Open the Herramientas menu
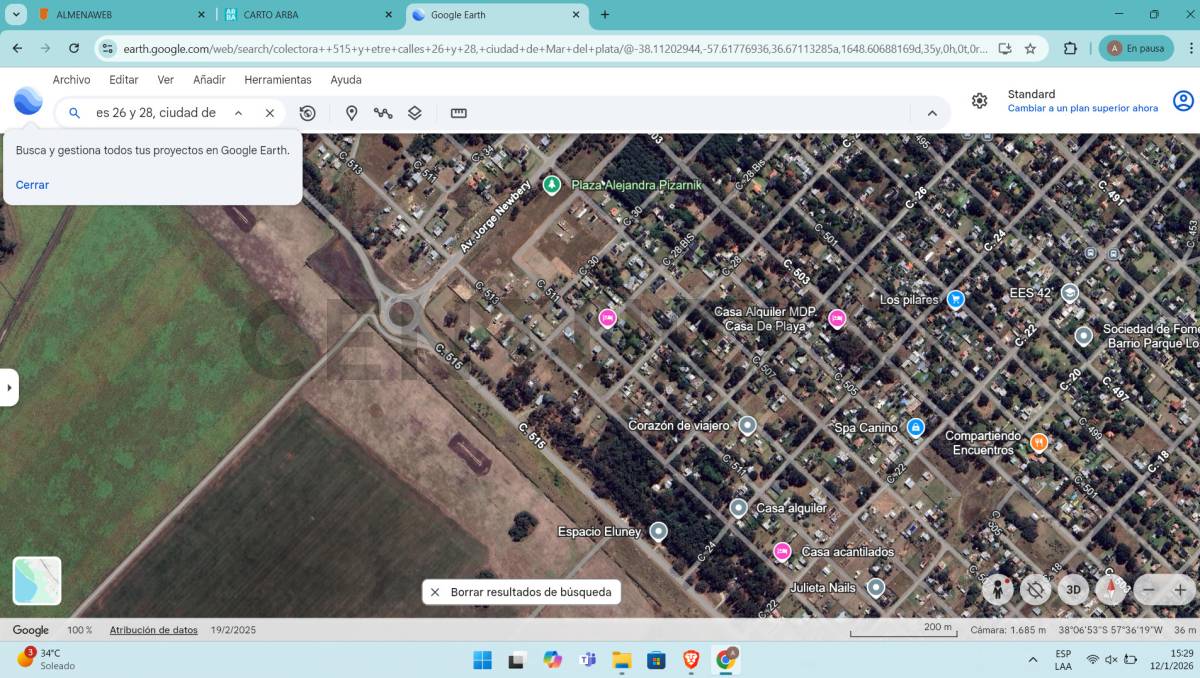 [x=278, y=80]
